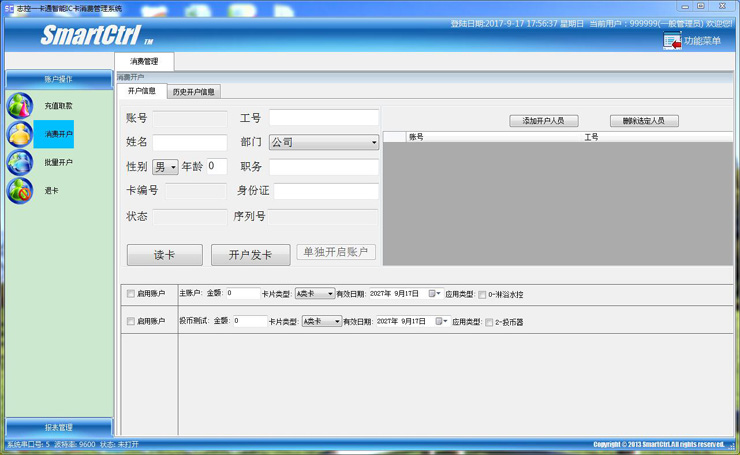Click the 读卡 button
This screenshot has height=455, width=740.
[x=164, y=255]
